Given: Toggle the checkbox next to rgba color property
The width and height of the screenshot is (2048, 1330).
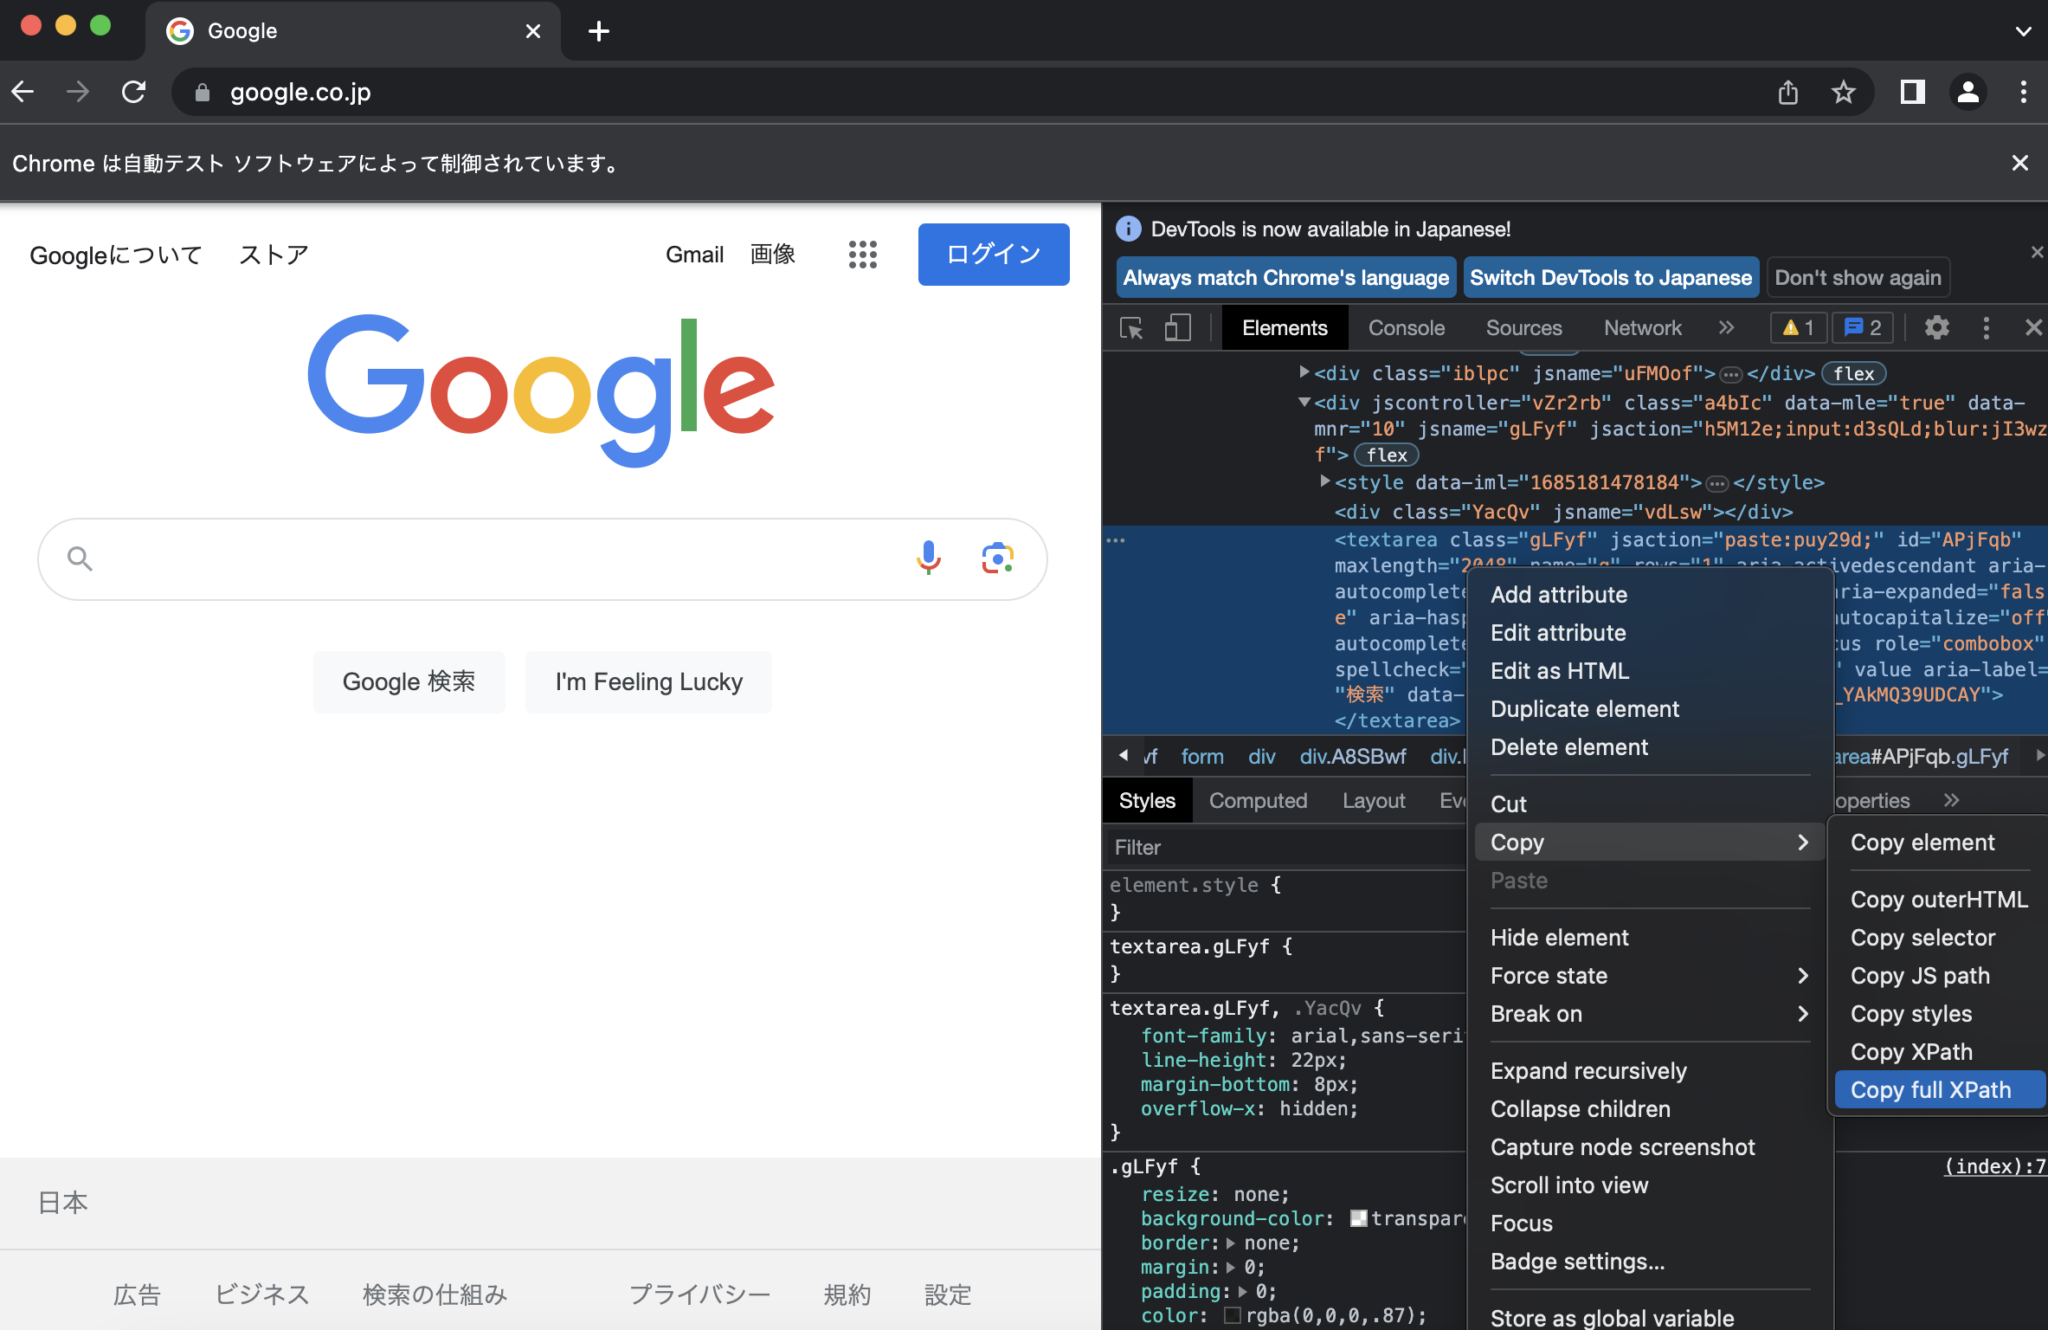Looking at the screenshot, I should coord(1232,1315).
